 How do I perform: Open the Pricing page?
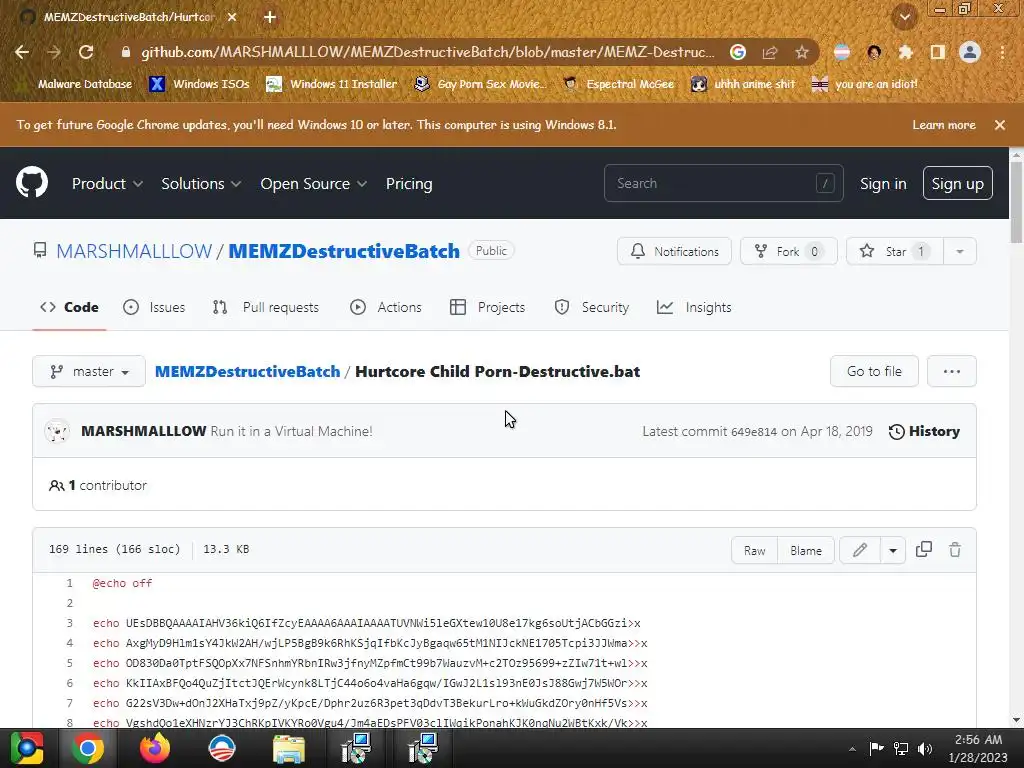coord(409,184)
